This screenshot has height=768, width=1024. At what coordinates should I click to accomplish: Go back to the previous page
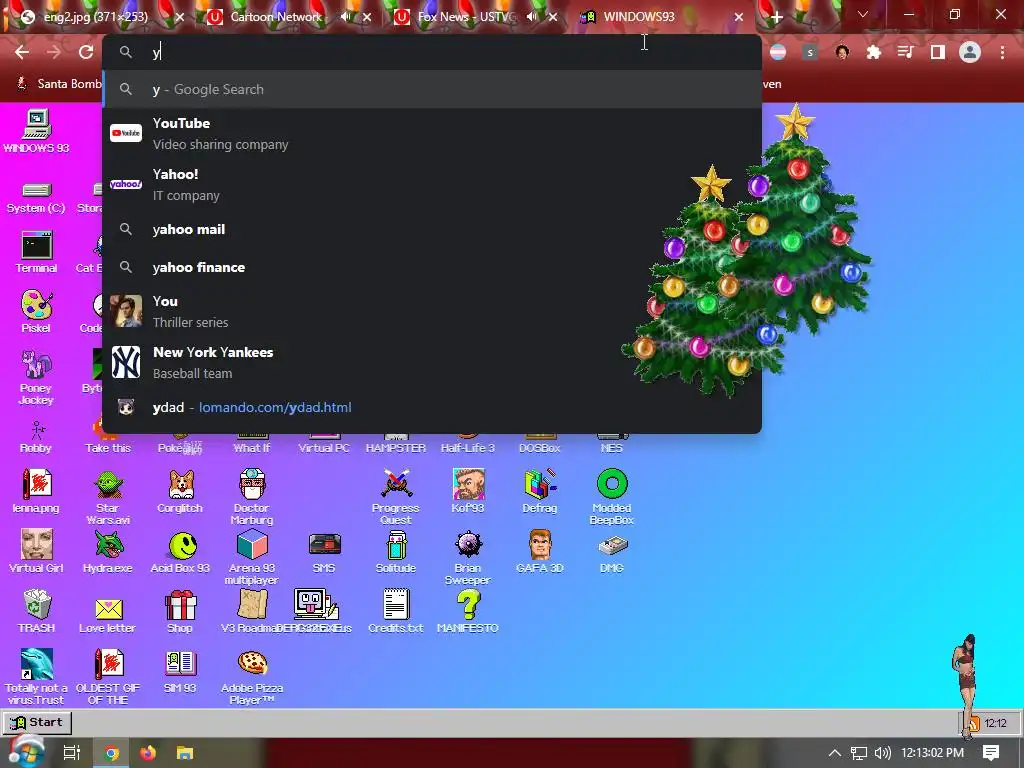22,52
